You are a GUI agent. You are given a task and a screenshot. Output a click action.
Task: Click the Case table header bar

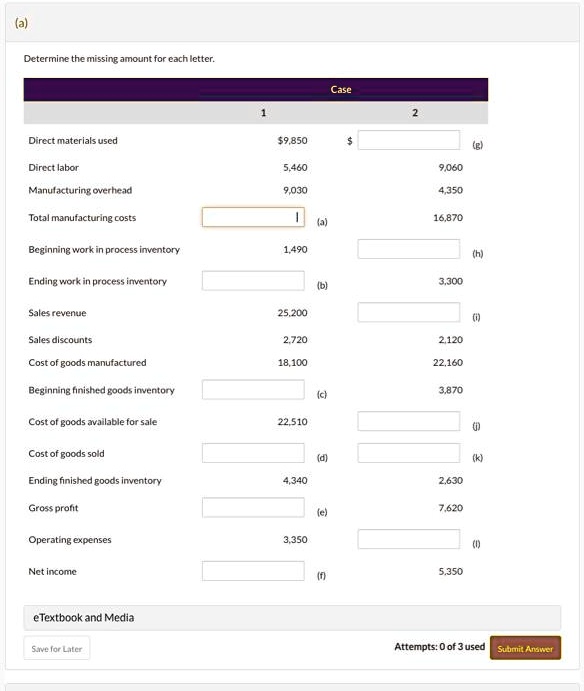(256, 89)
